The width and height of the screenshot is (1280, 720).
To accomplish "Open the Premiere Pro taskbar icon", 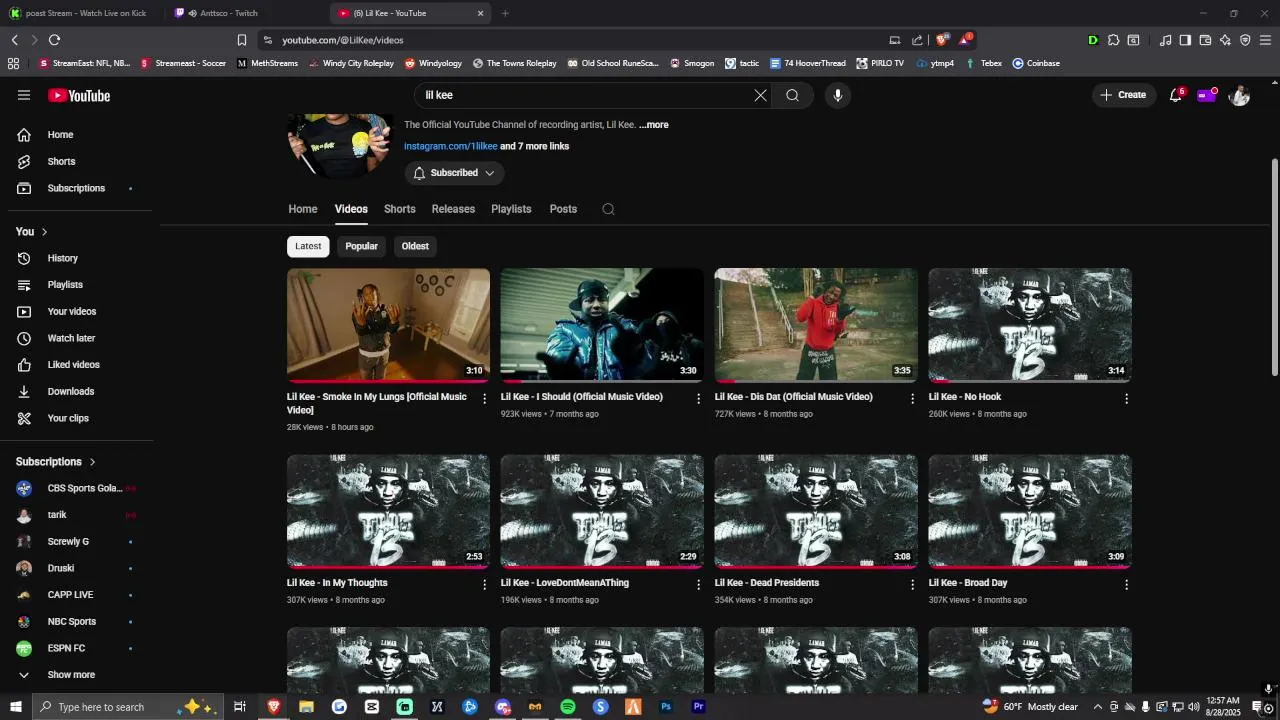I will [x=699, y=707].
